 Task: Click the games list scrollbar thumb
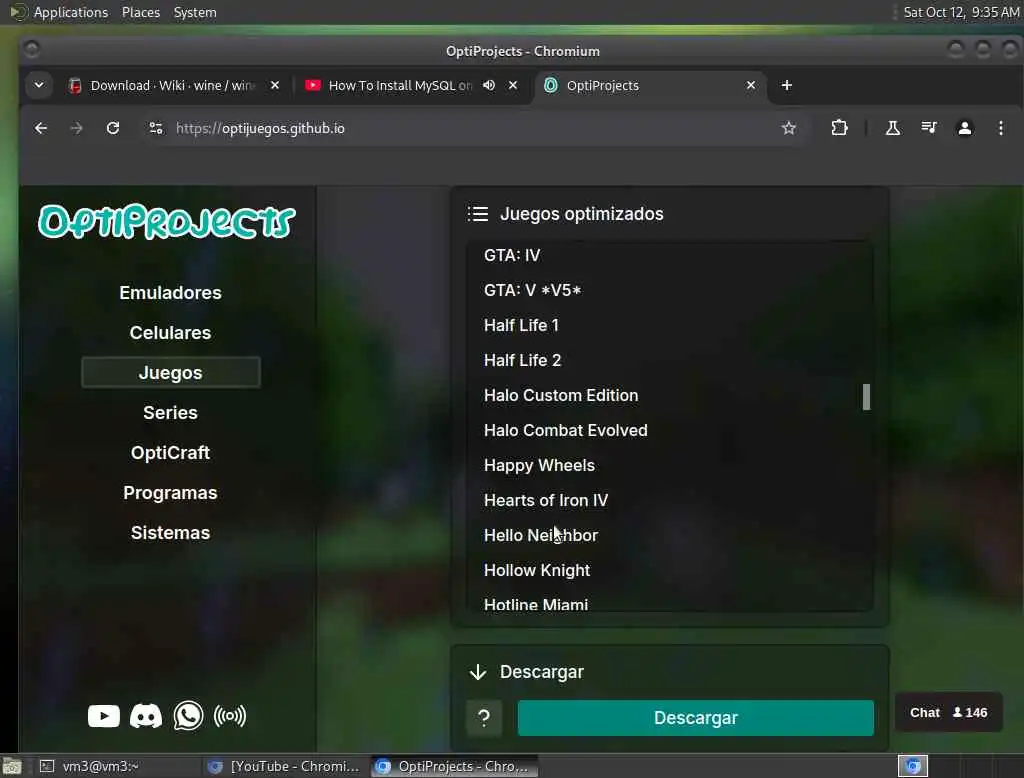[867, 397]
